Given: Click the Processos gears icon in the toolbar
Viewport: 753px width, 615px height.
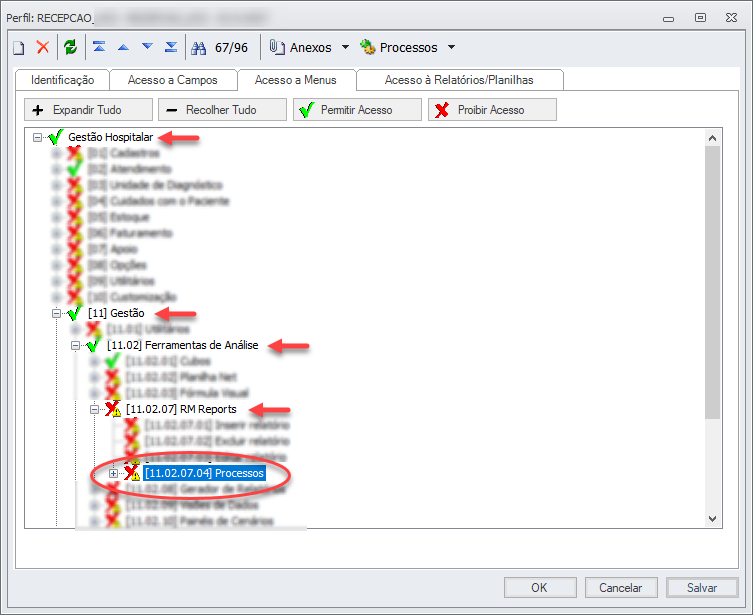Looking at the screenshot, I should [368, 47].
